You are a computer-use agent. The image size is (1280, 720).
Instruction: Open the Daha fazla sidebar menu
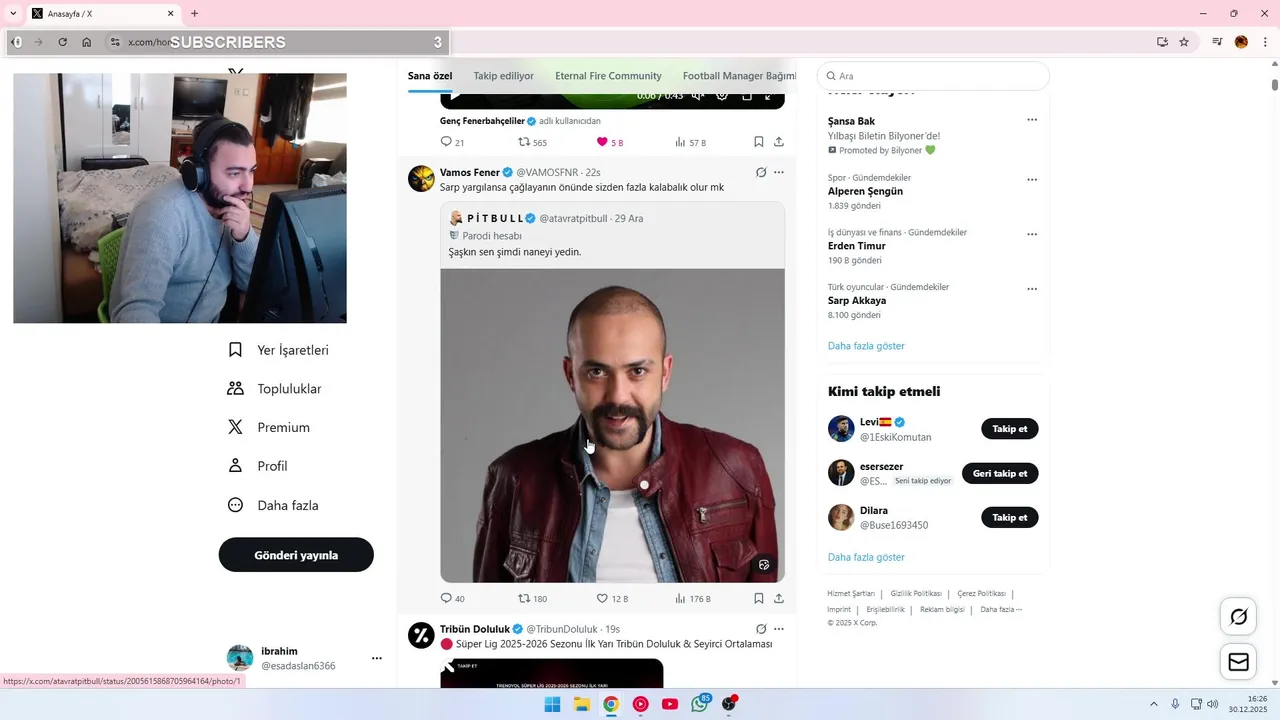pyautogui.click(x=273, y=505)
